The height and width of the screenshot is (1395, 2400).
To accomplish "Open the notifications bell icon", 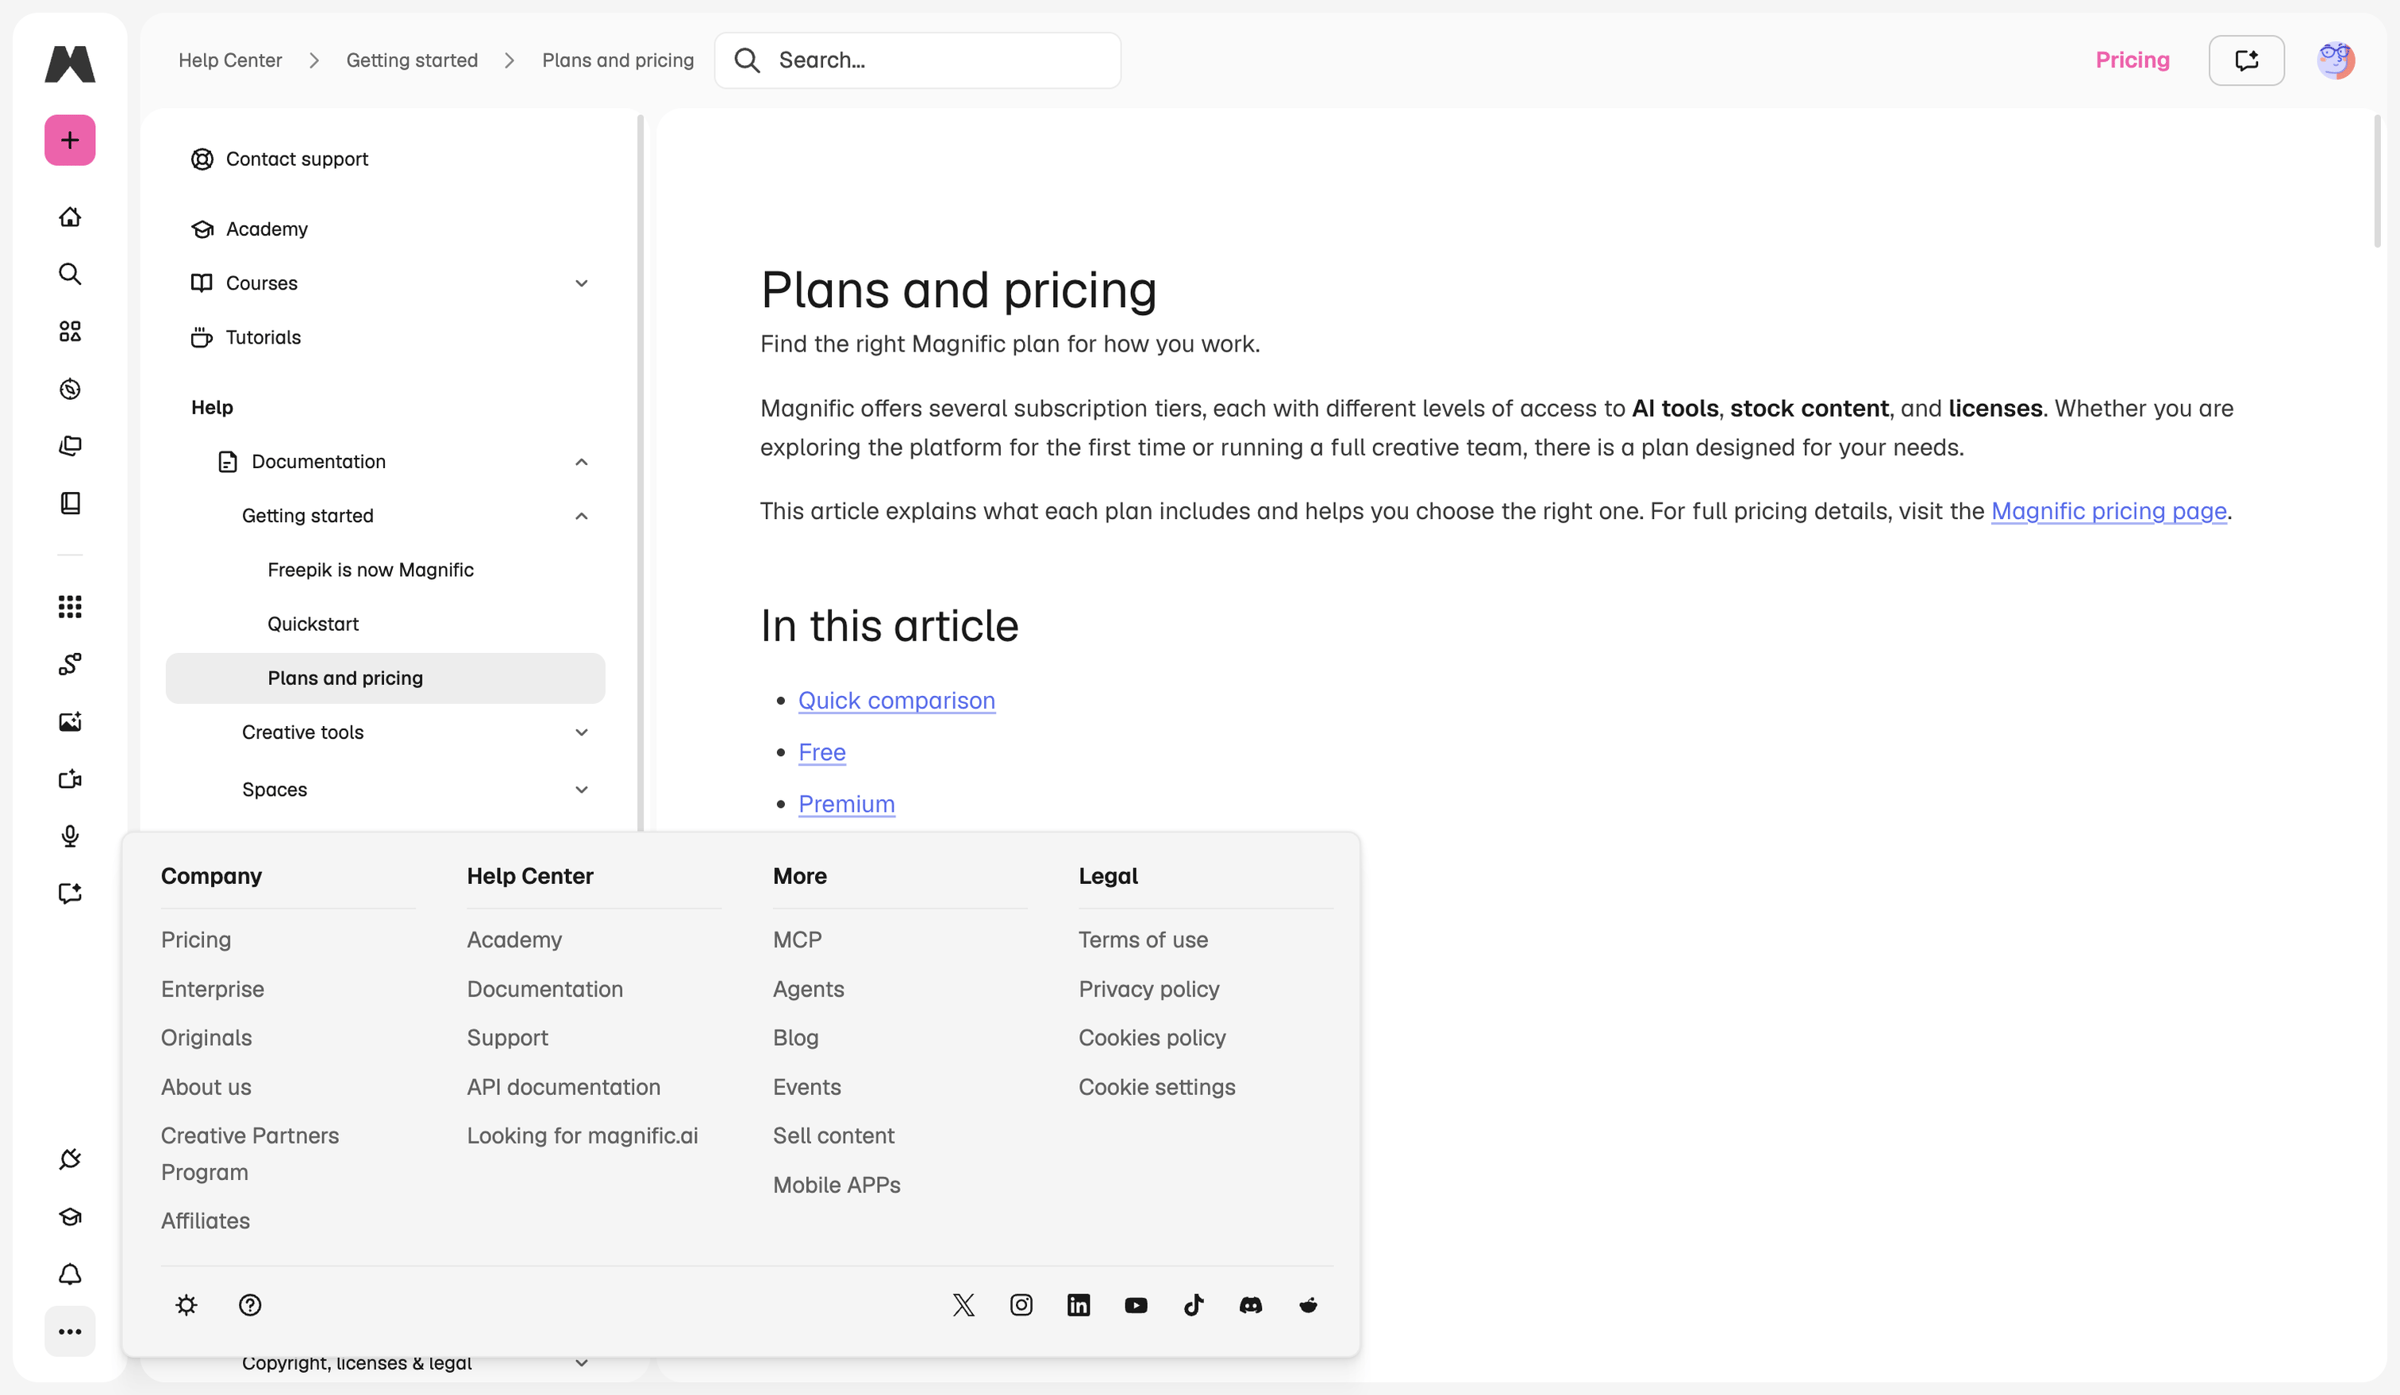I will pyautogui.click(x=70, y=1274).
